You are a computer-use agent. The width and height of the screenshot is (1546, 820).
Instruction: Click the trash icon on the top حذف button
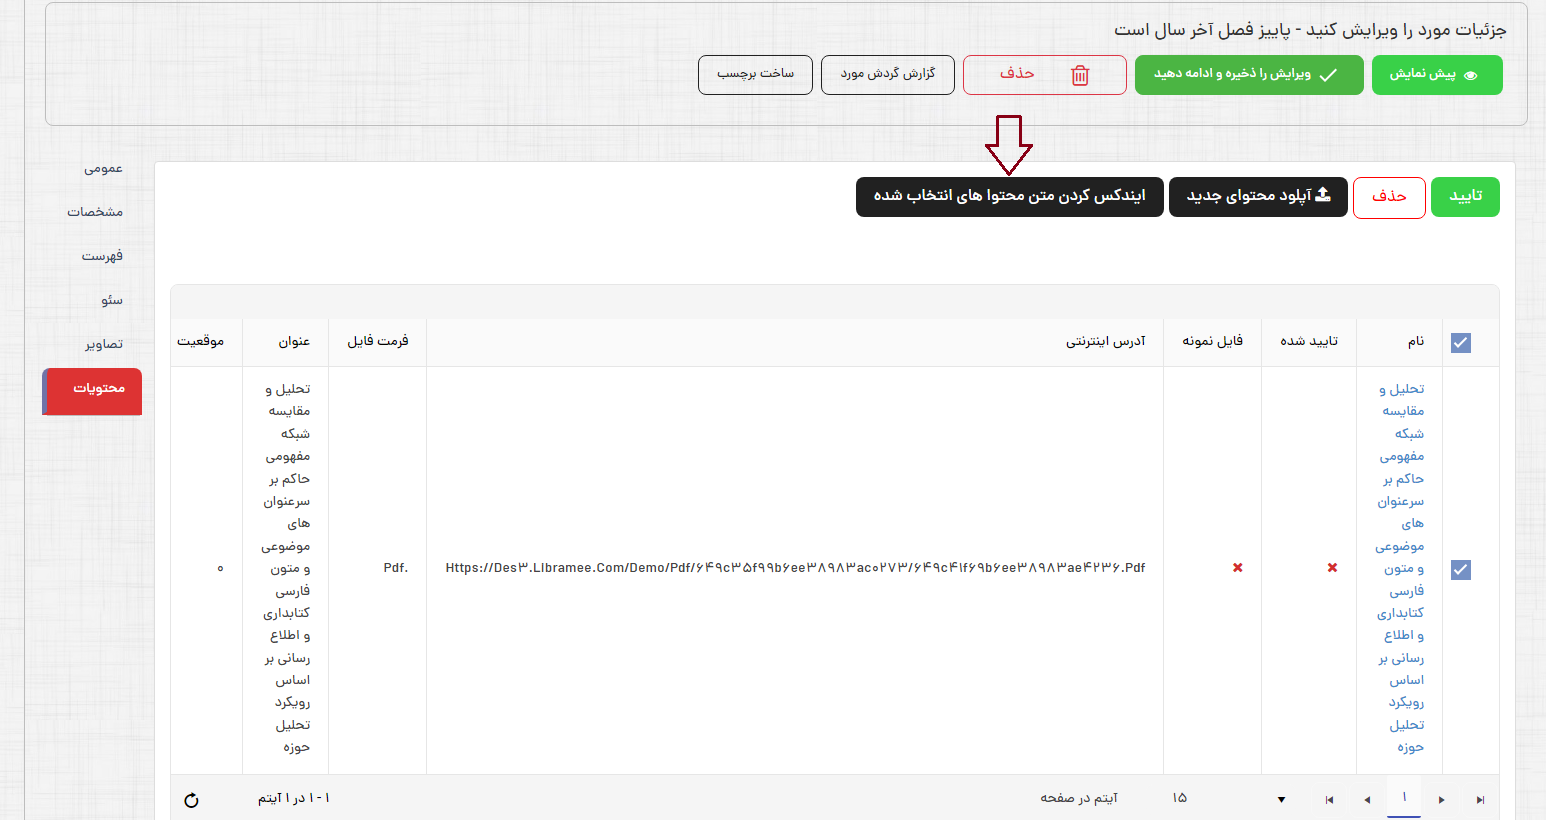click(1080, 75)
